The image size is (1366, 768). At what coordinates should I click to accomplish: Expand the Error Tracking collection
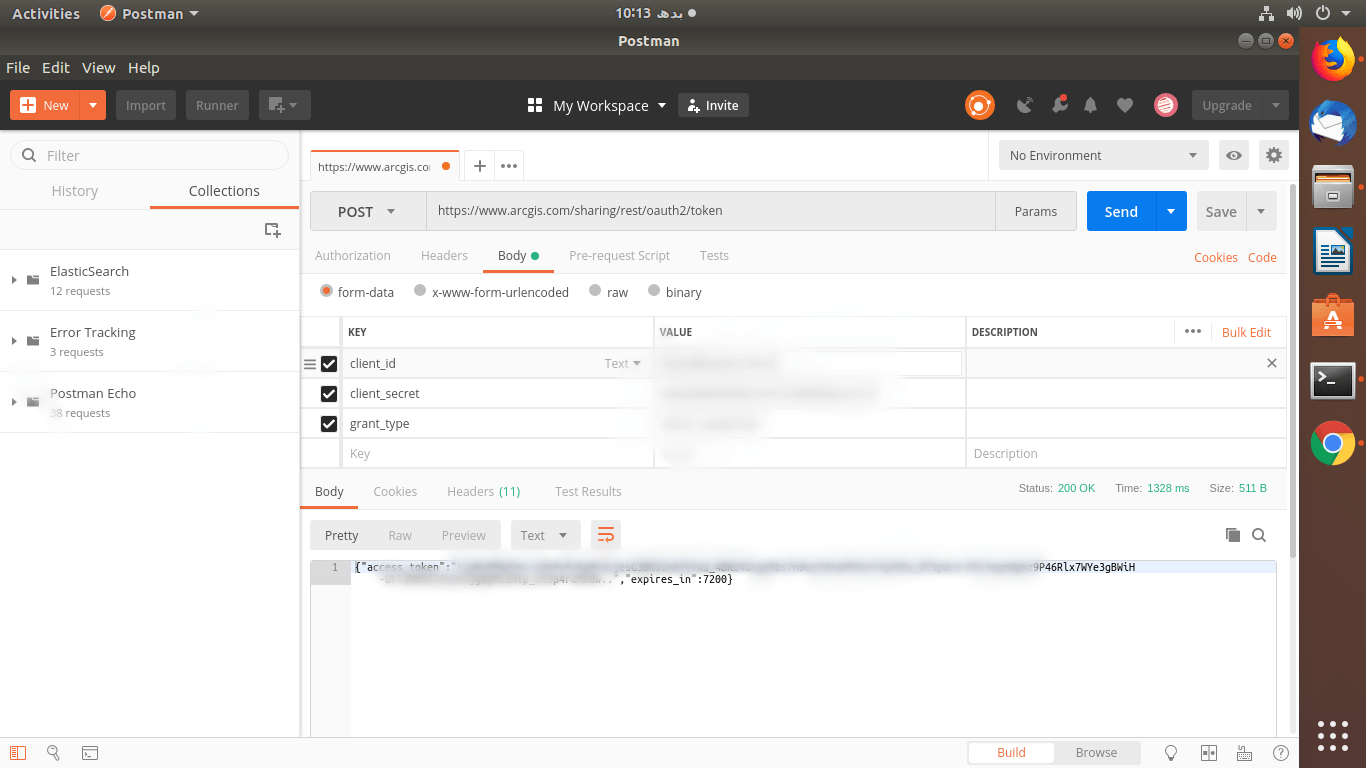[x=14, y=341]
